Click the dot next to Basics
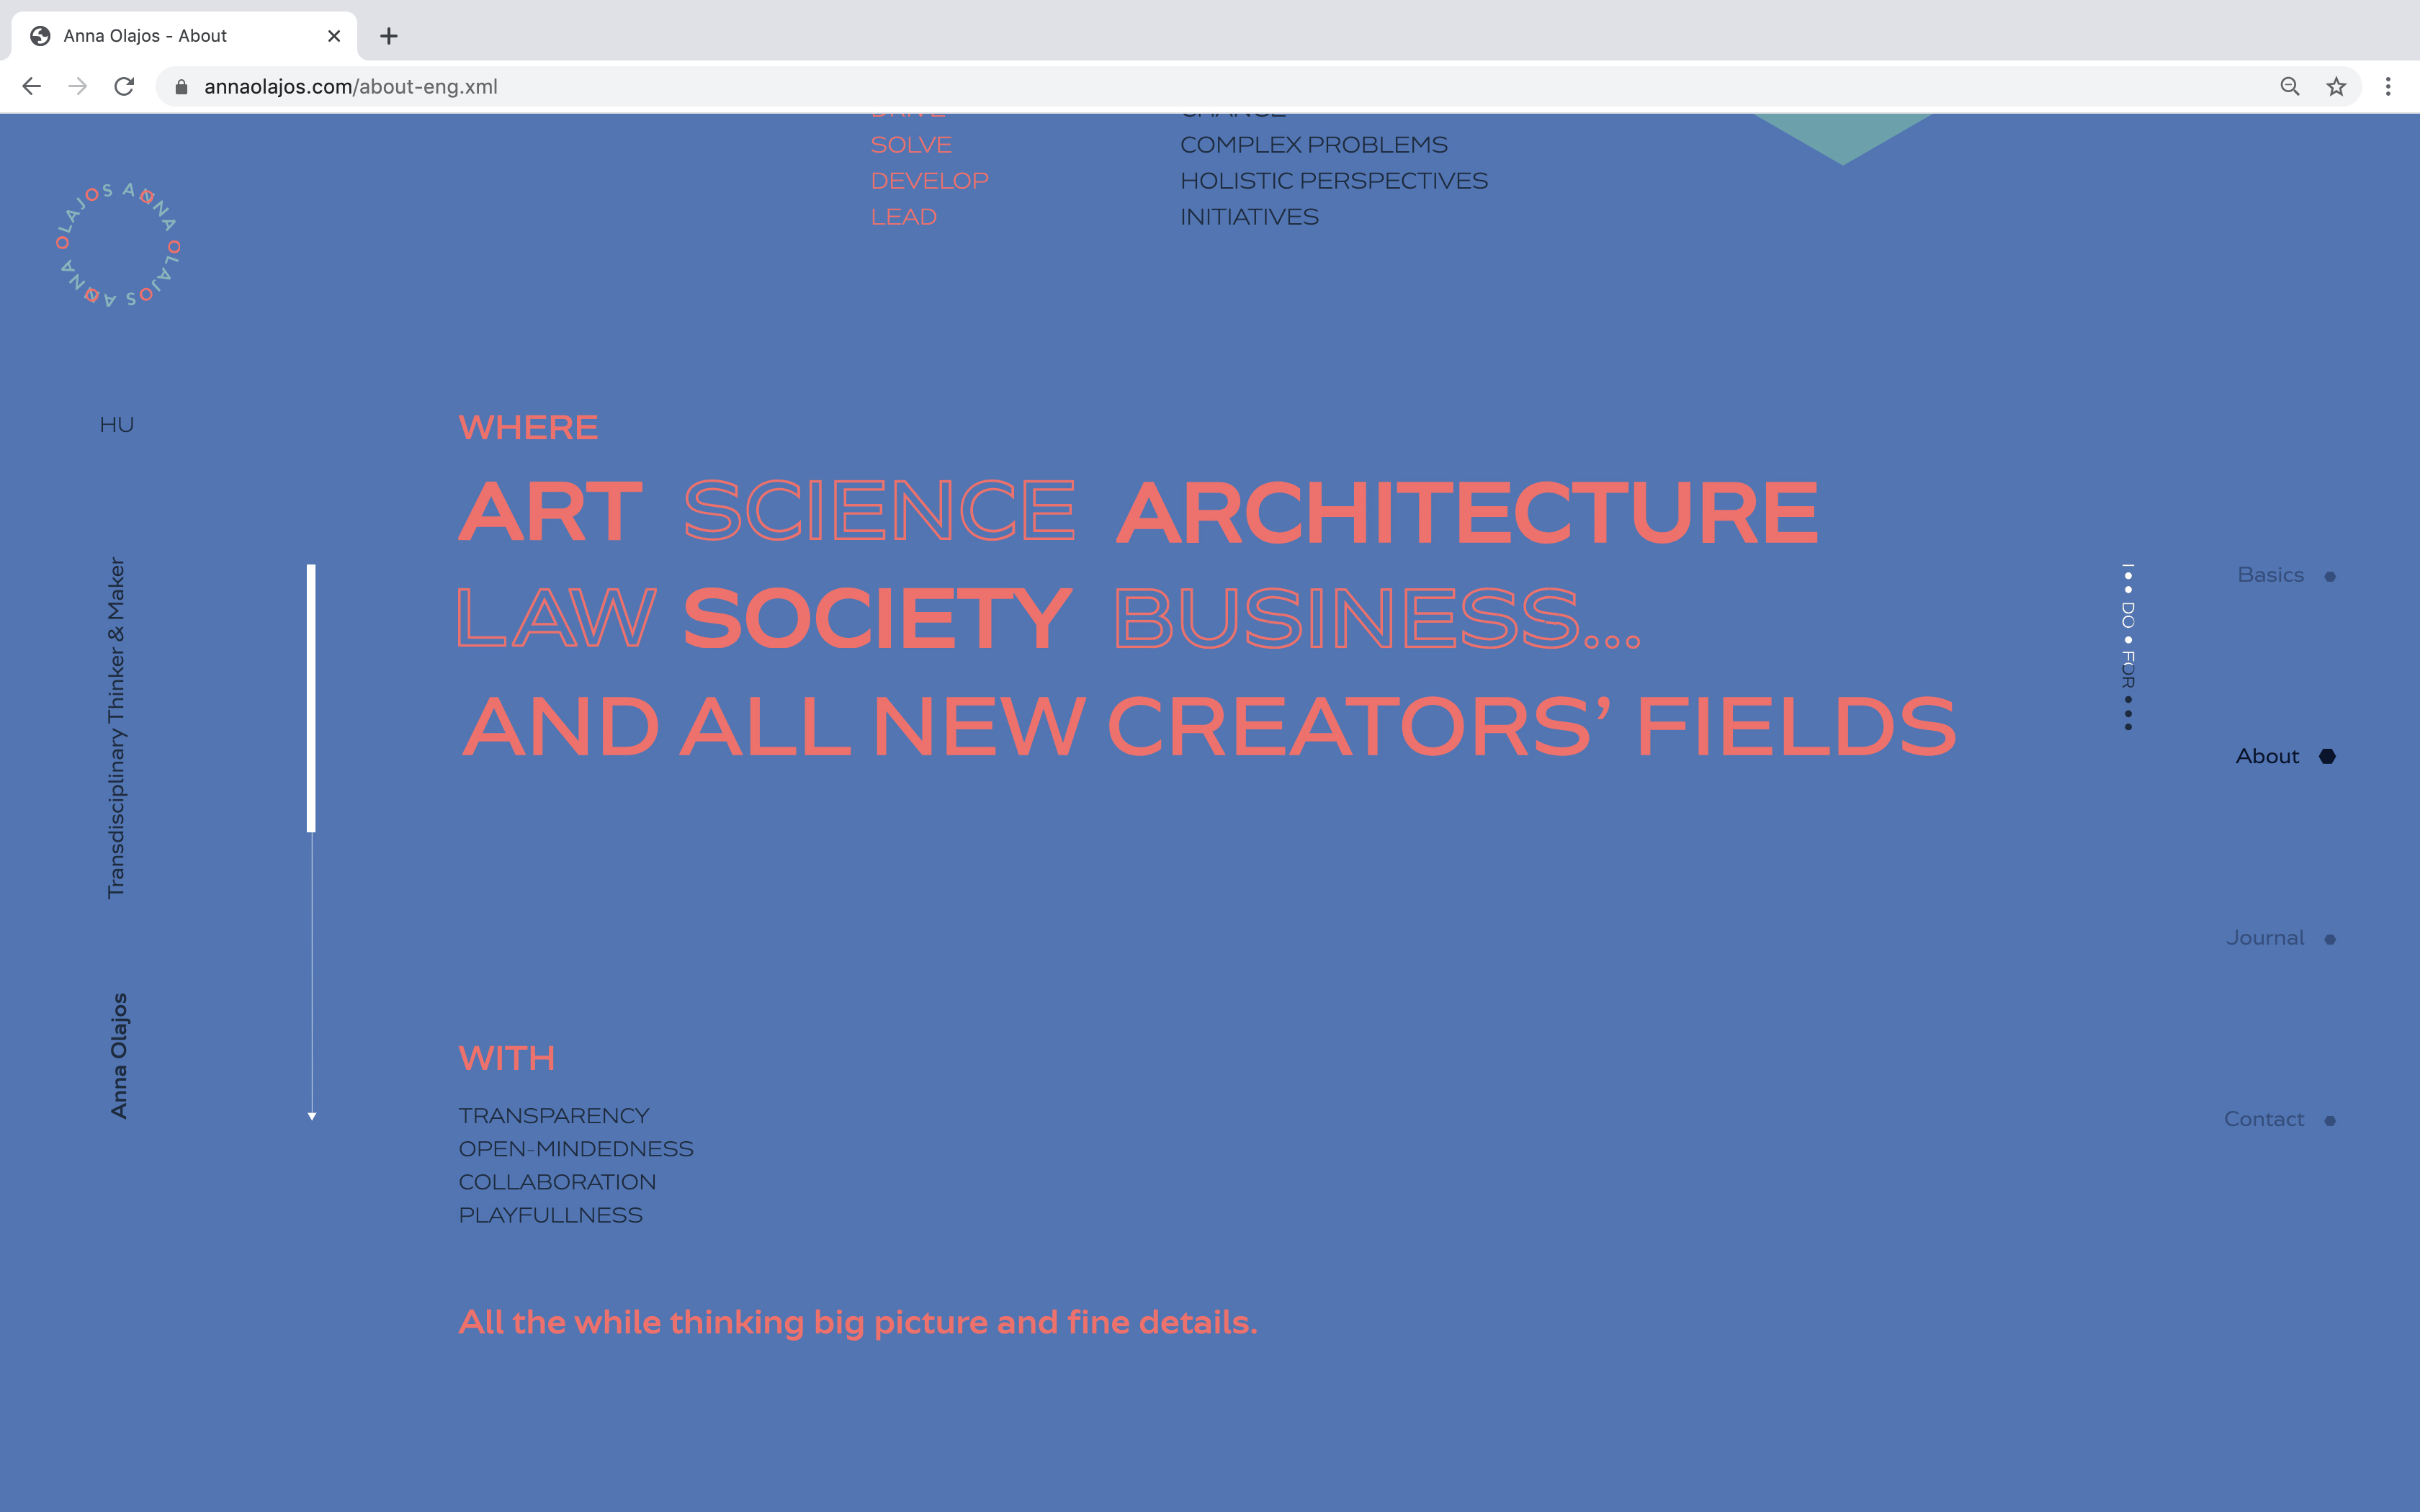This screenshot has height=1512, width=2420. [x=2330, y=577]
